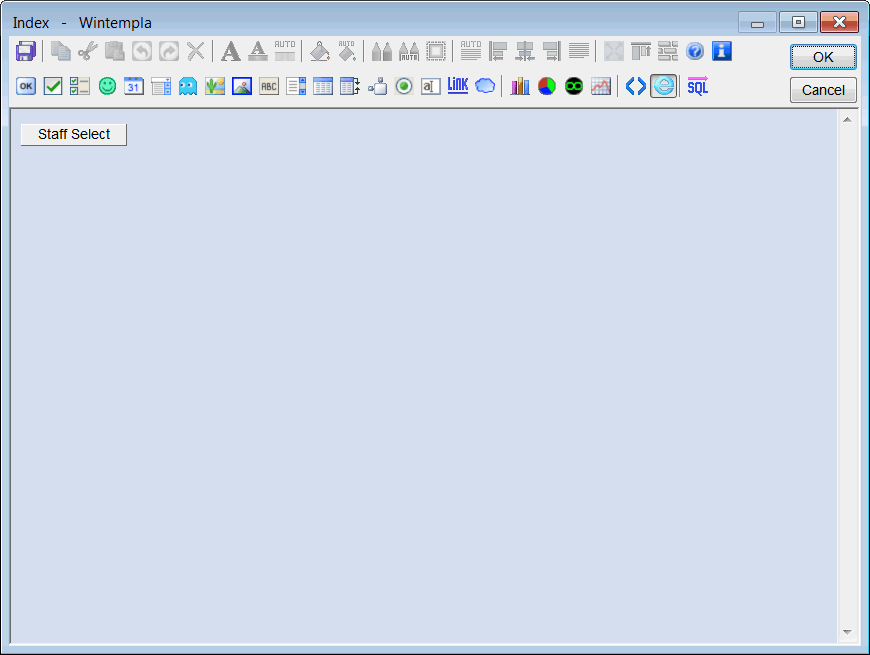This screenshot has height=655, width=870.
Task: Click the Save floppy disk icon
Action: click(26, 52)
